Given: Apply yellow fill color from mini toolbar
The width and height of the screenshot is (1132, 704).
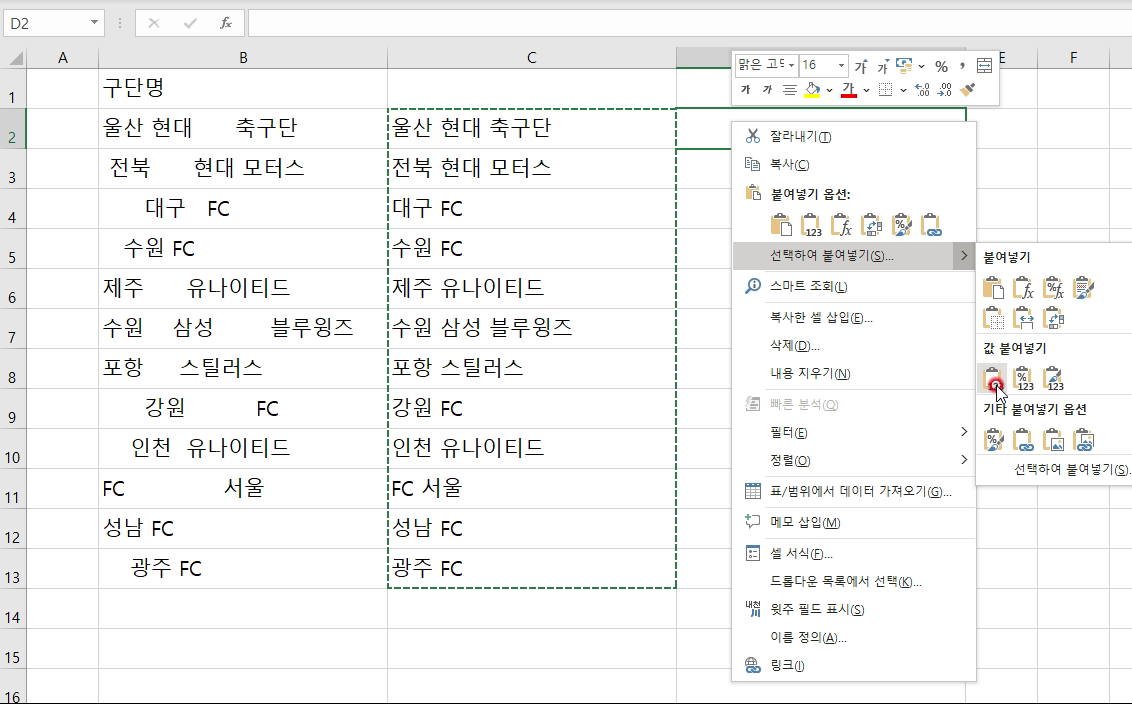Looking at the screenshot, I should point(812,90).
